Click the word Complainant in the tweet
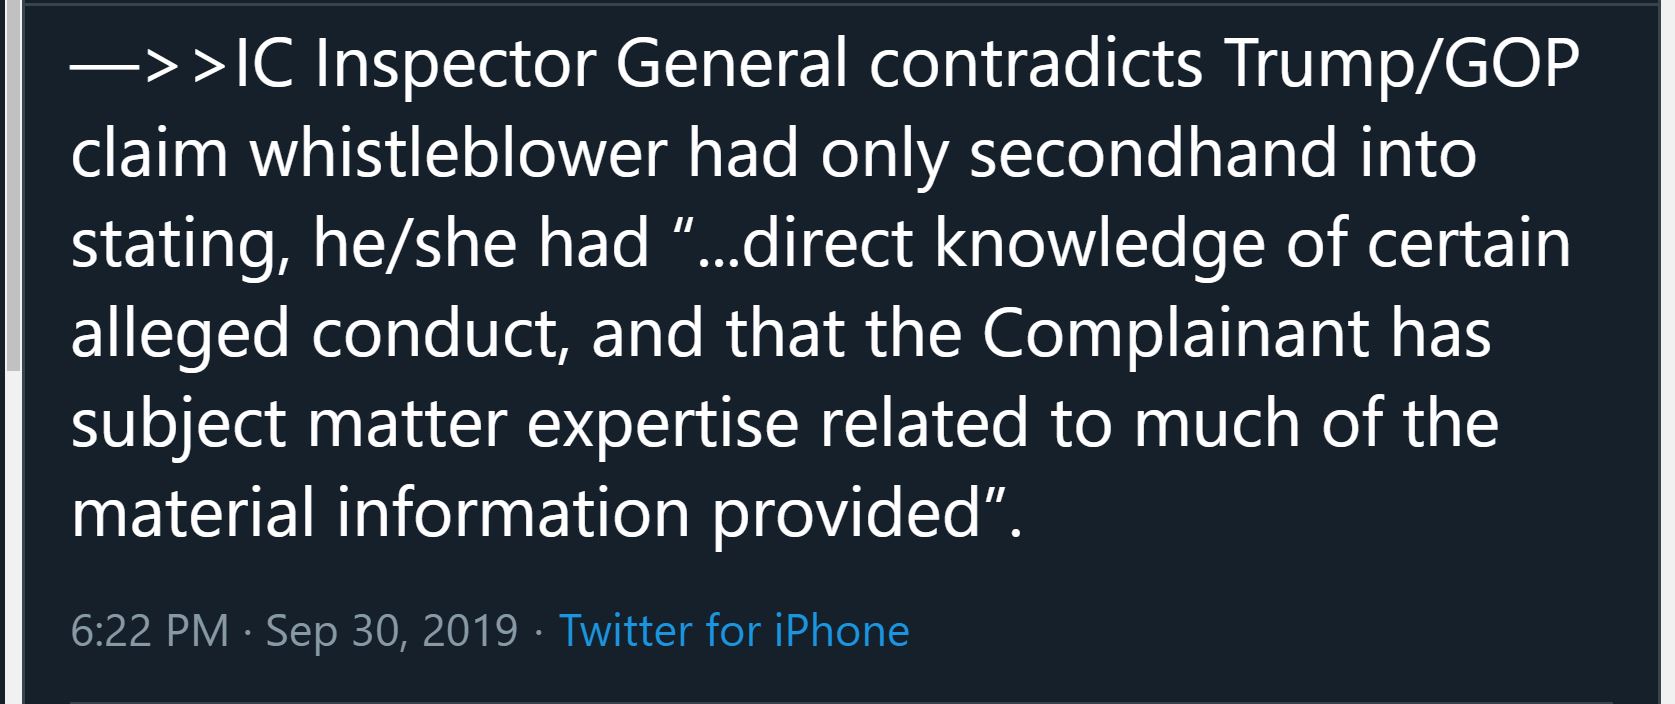 pyautogui.click(x=1177, y=335)
